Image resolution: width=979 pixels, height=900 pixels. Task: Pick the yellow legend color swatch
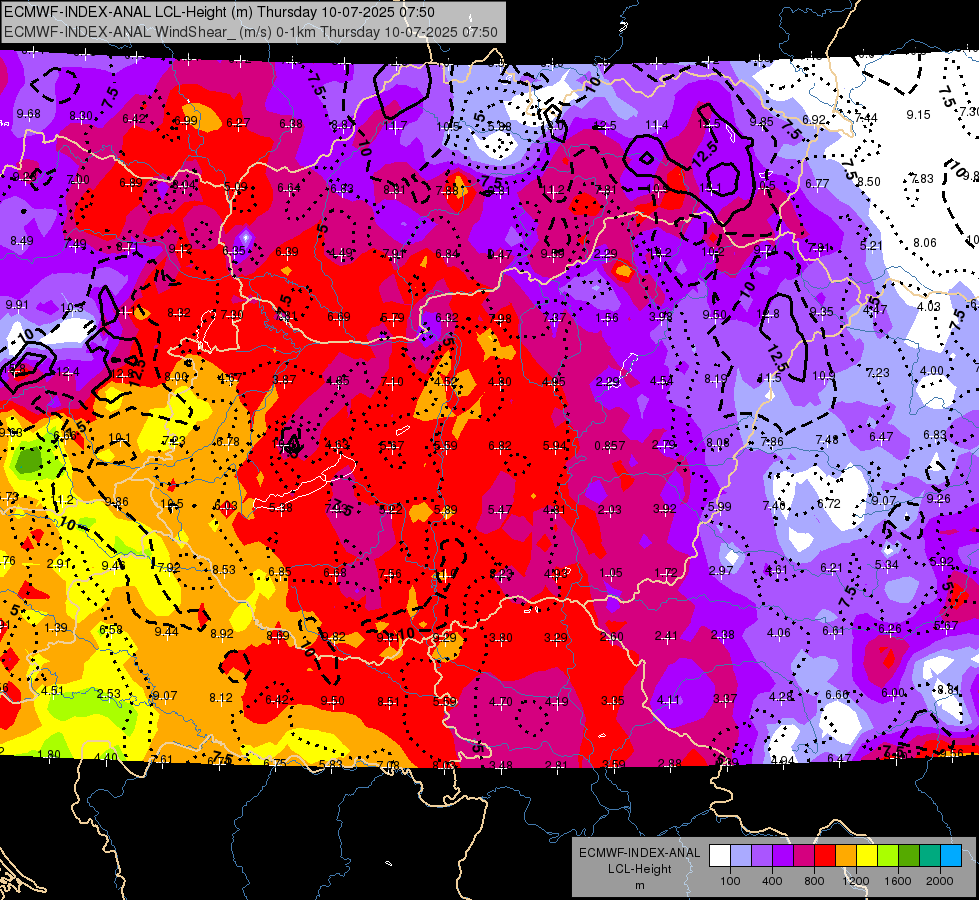[867, 856]
